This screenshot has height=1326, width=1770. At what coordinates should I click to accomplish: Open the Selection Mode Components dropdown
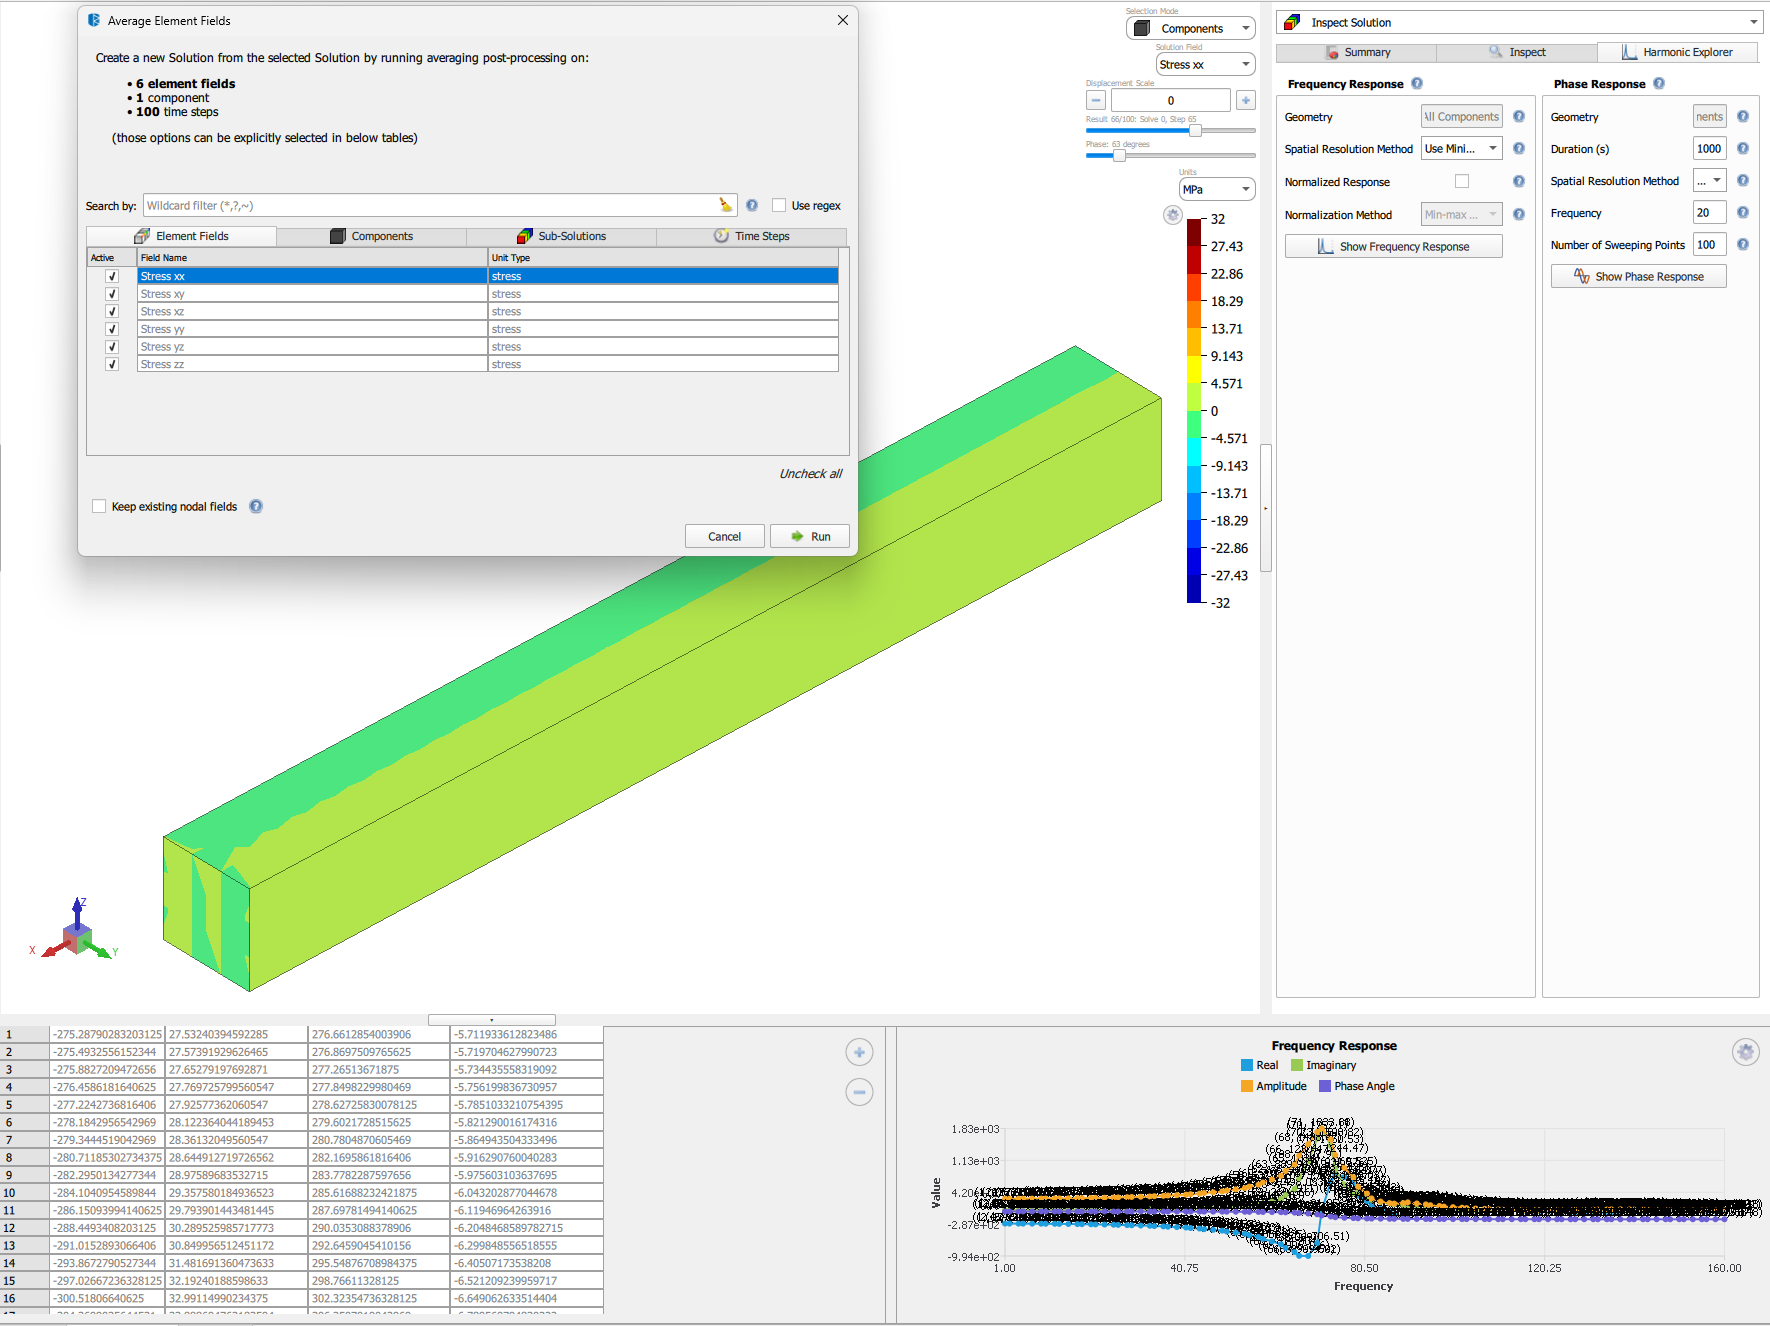point(1191,29)
